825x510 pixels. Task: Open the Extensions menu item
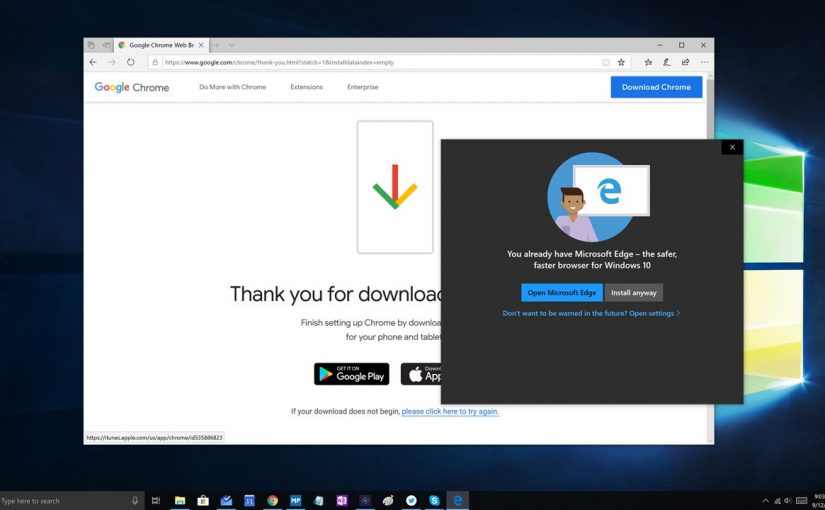point(306,87)
